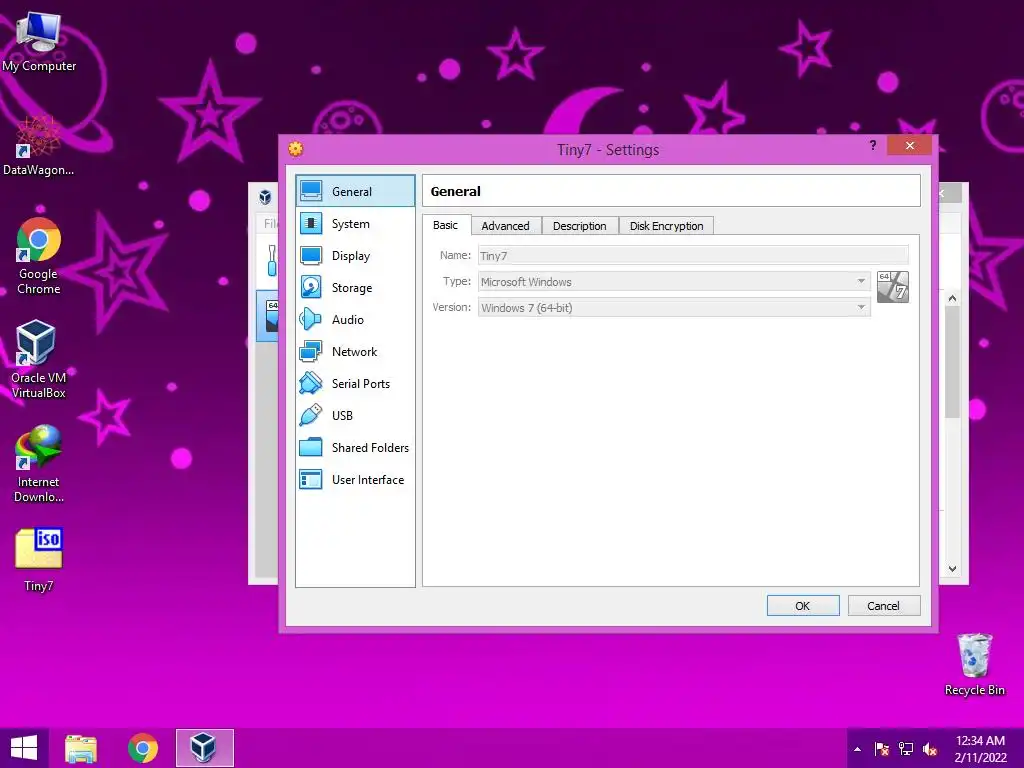Open Chrome from the taskbar
The width and height of the screenshot is (1024, 768).
[x=143, y=748]
